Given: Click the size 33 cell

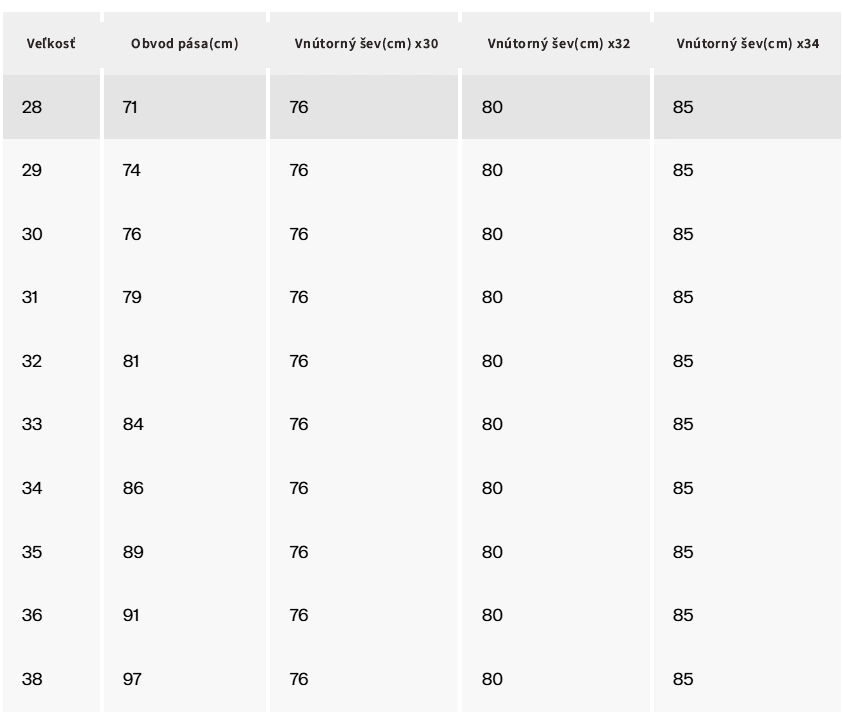Looking at the screenshot, I should [32, 425].
